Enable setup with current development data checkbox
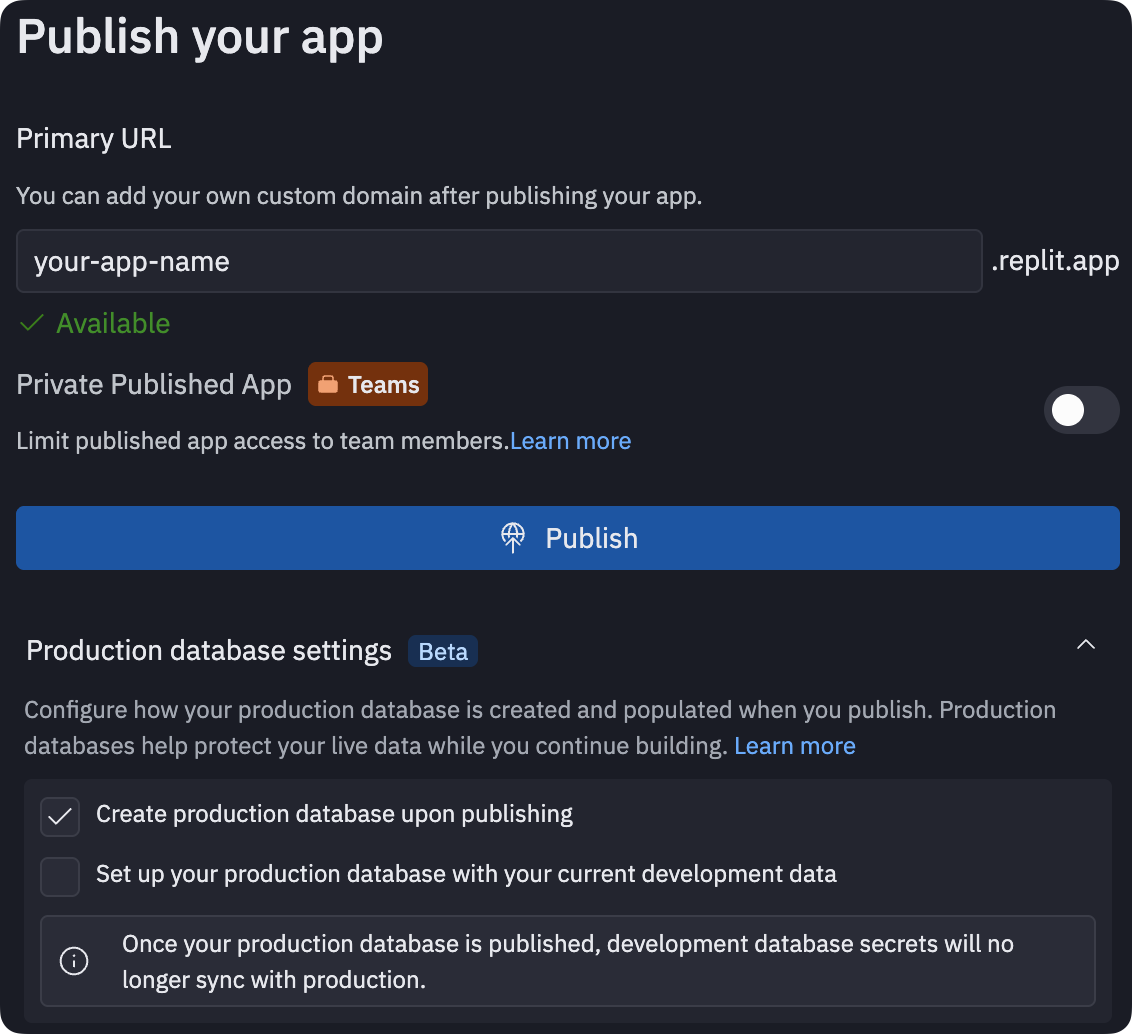The height and width of the screenshot is (1034, 1132). [60, 876]
